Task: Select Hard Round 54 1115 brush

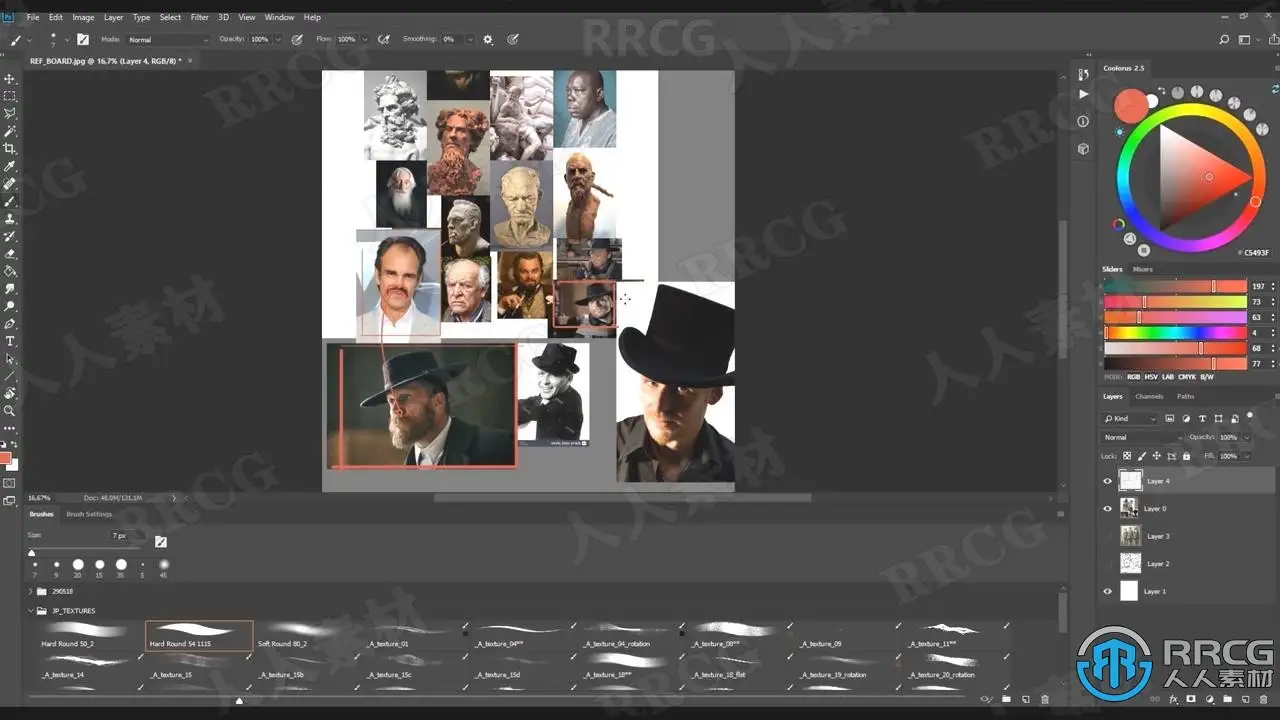Action: coord(199,636)
